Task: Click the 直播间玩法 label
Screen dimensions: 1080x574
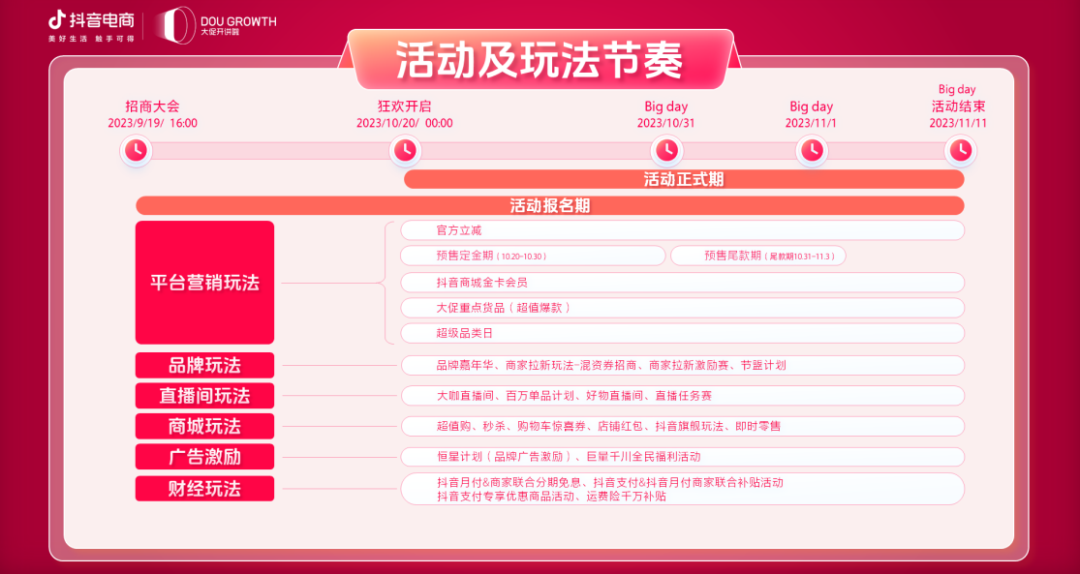Action: [205, 396]
